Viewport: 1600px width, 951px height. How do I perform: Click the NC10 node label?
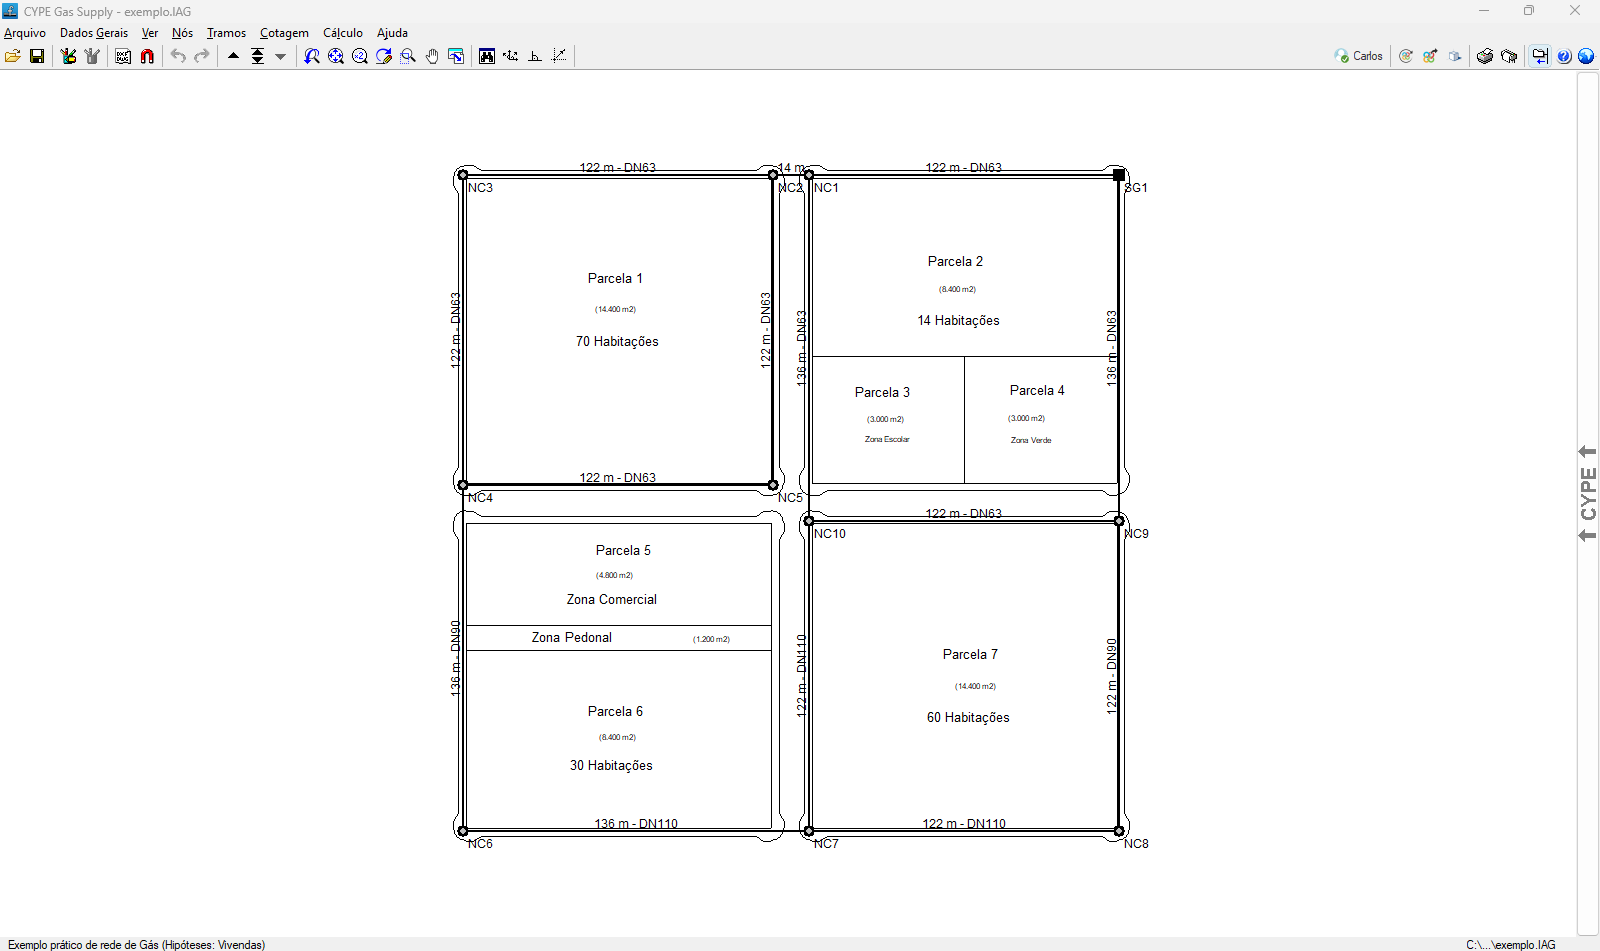pyautogui.click(x=830, y=534)
